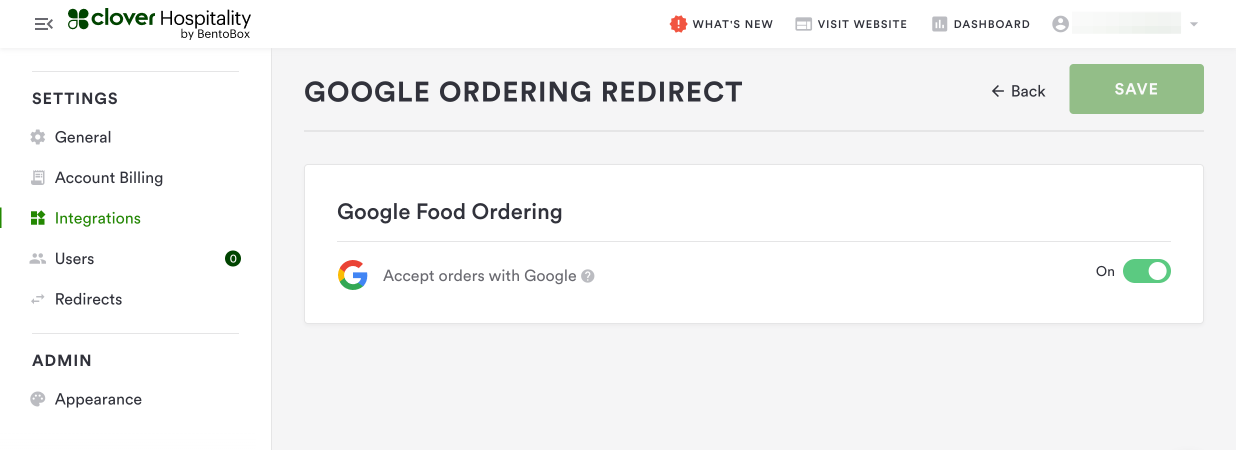Click the Google logo icon
This screenshot has height=450, width=1236.
pyautogui.click(x=353, y=275)
